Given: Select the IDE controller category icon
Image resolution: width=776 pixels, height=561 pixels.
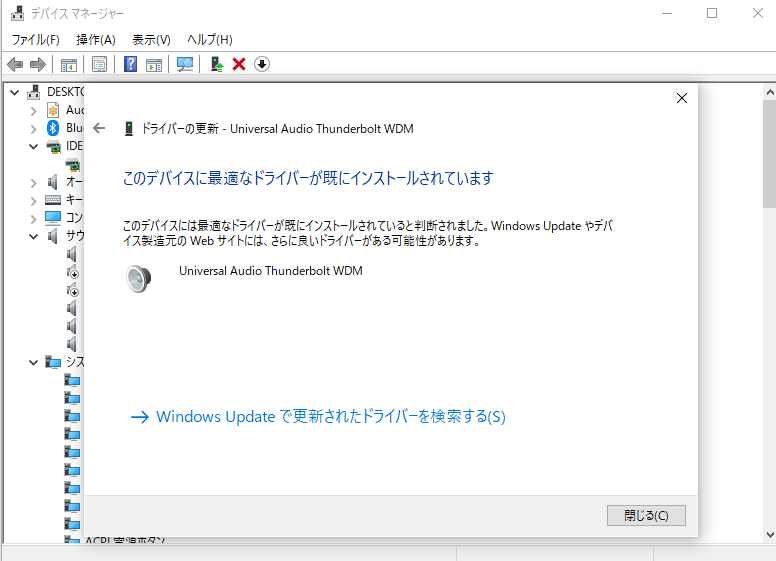Looking at the screenshot, I should tap(53, 146).
